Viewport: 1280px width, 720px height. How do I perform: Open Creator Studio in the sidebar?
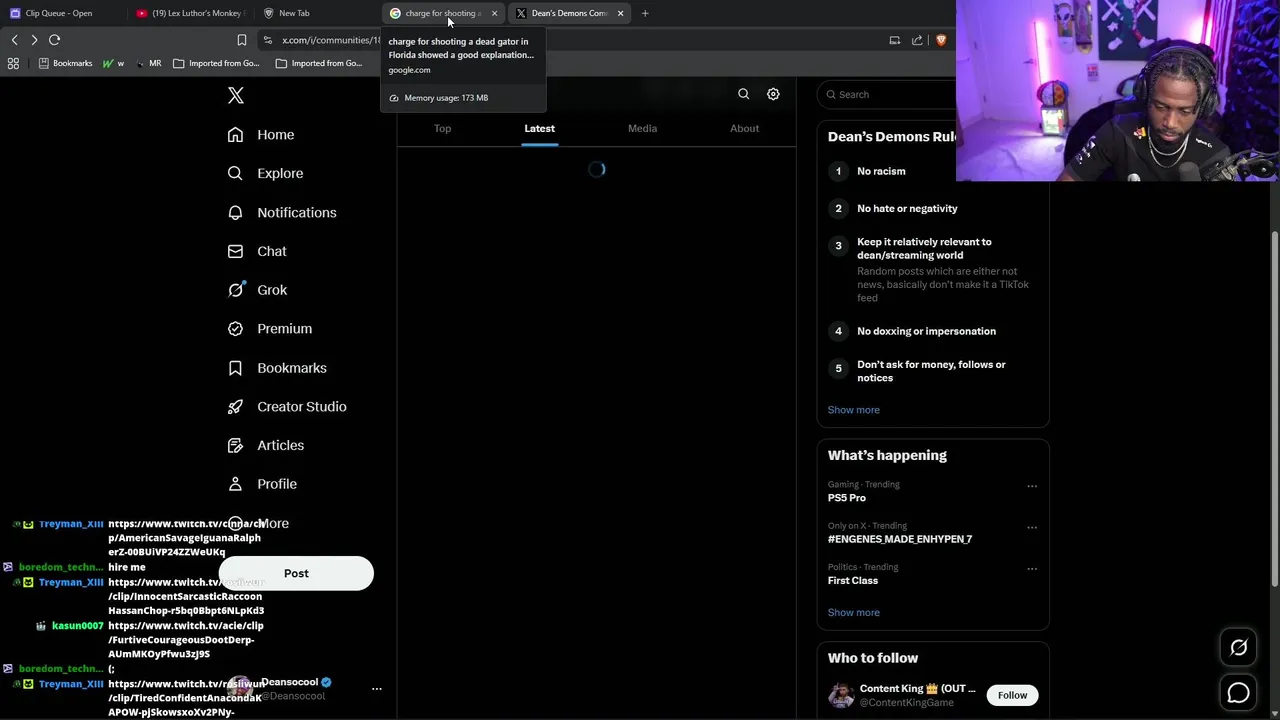[287, 407]
